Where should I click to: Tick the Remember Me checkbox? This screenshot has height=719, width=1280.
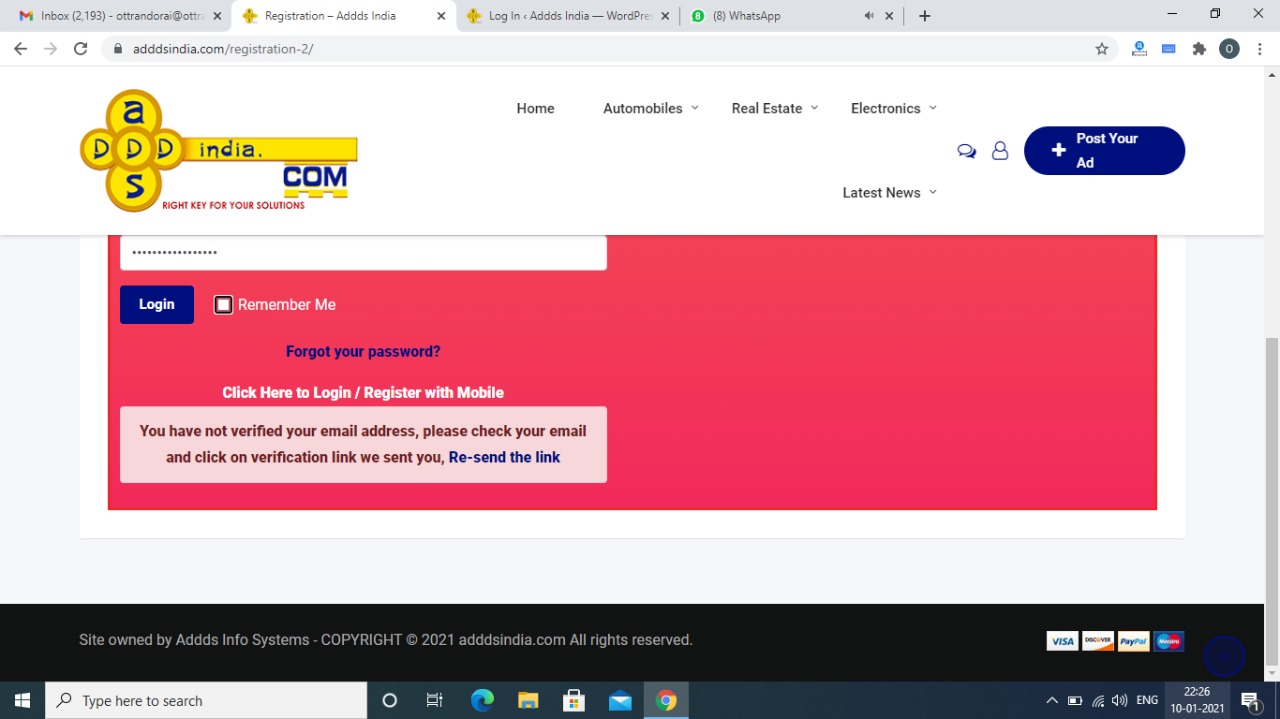(x=224, y=305)
